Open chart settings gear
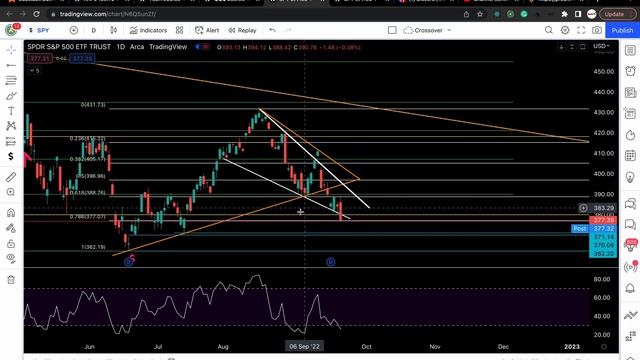The width and height of the screenshot is (640, 360). 565,30
